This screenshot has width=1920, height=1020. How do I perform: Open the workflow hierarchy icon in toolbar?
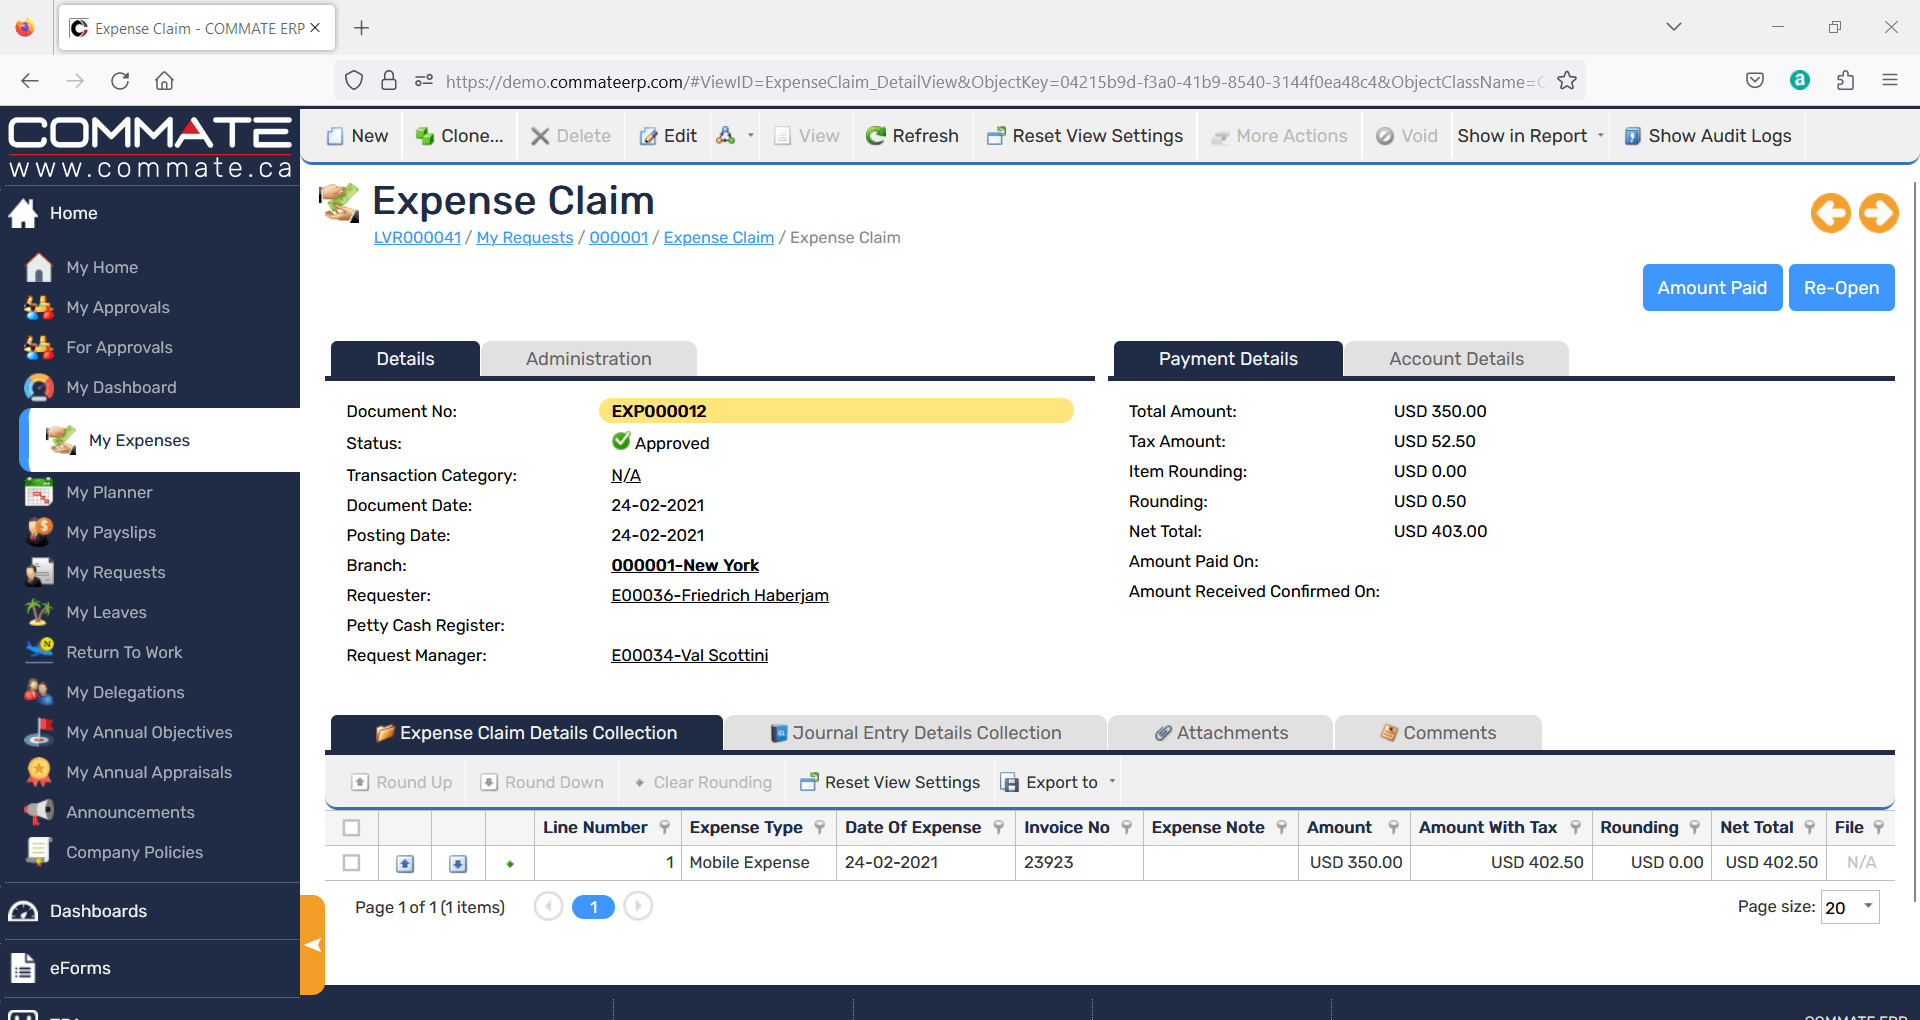726,136
